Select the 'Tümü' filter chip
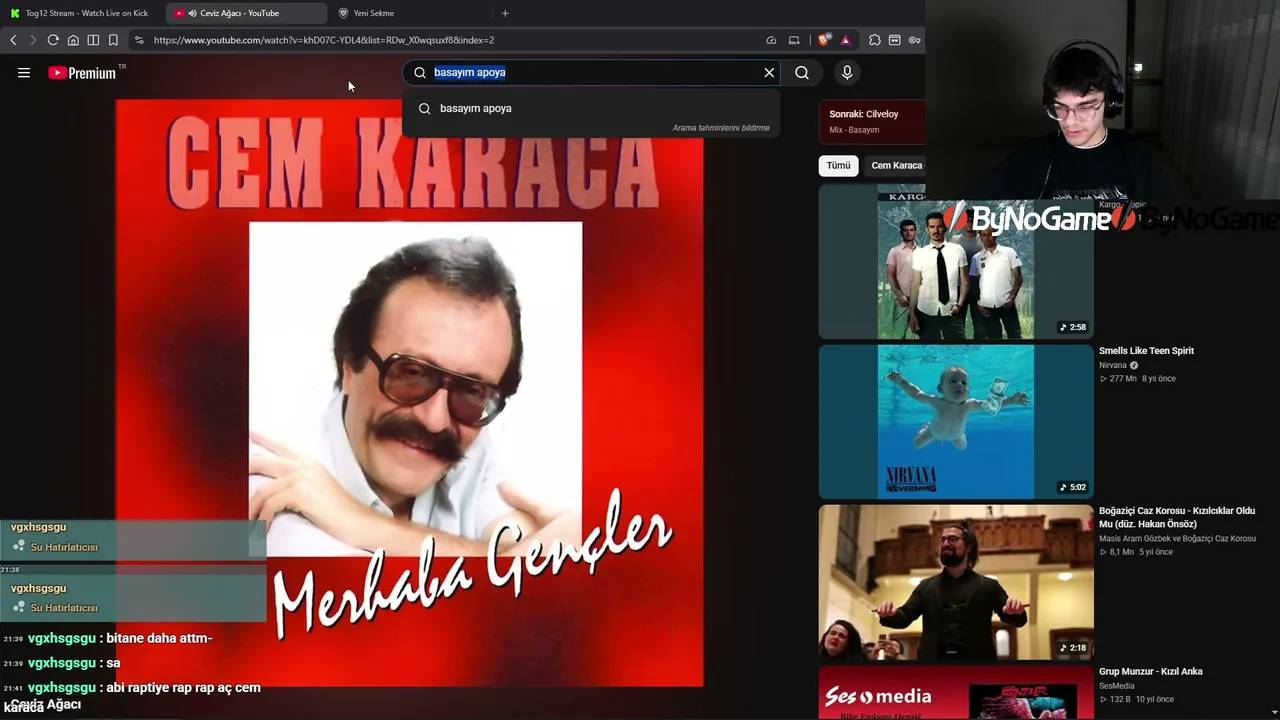Viewport: 1280px width, 720px height. (838, 165)
